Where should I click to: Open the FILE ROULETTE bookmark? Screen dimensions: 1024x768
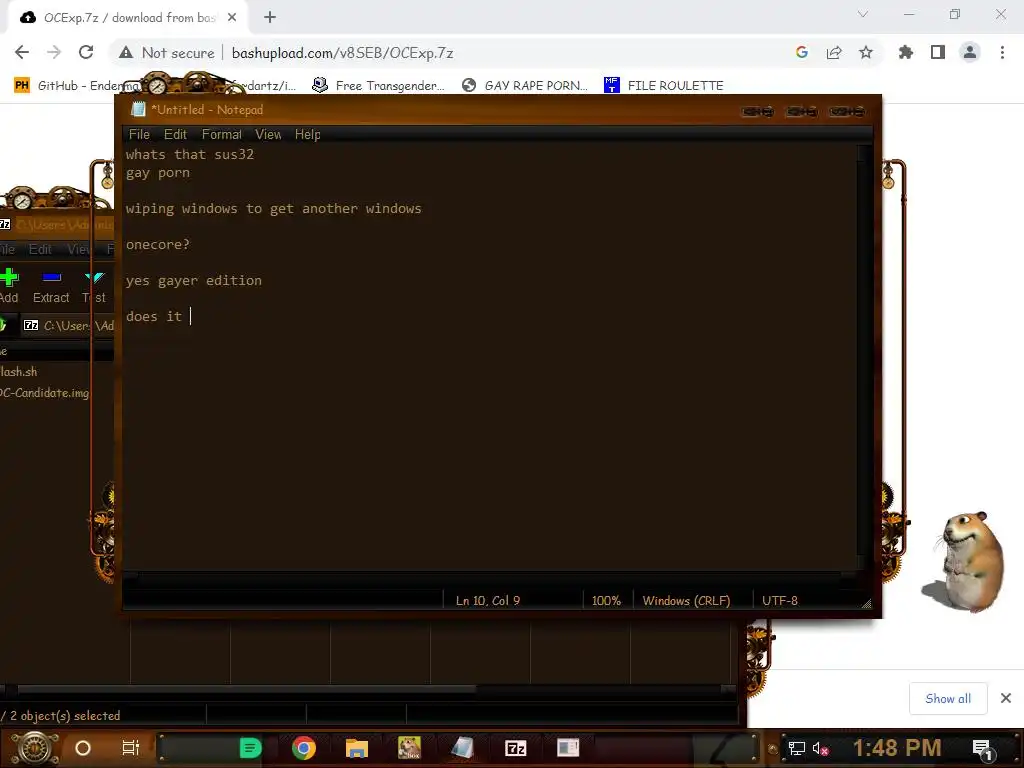(664, 86)
